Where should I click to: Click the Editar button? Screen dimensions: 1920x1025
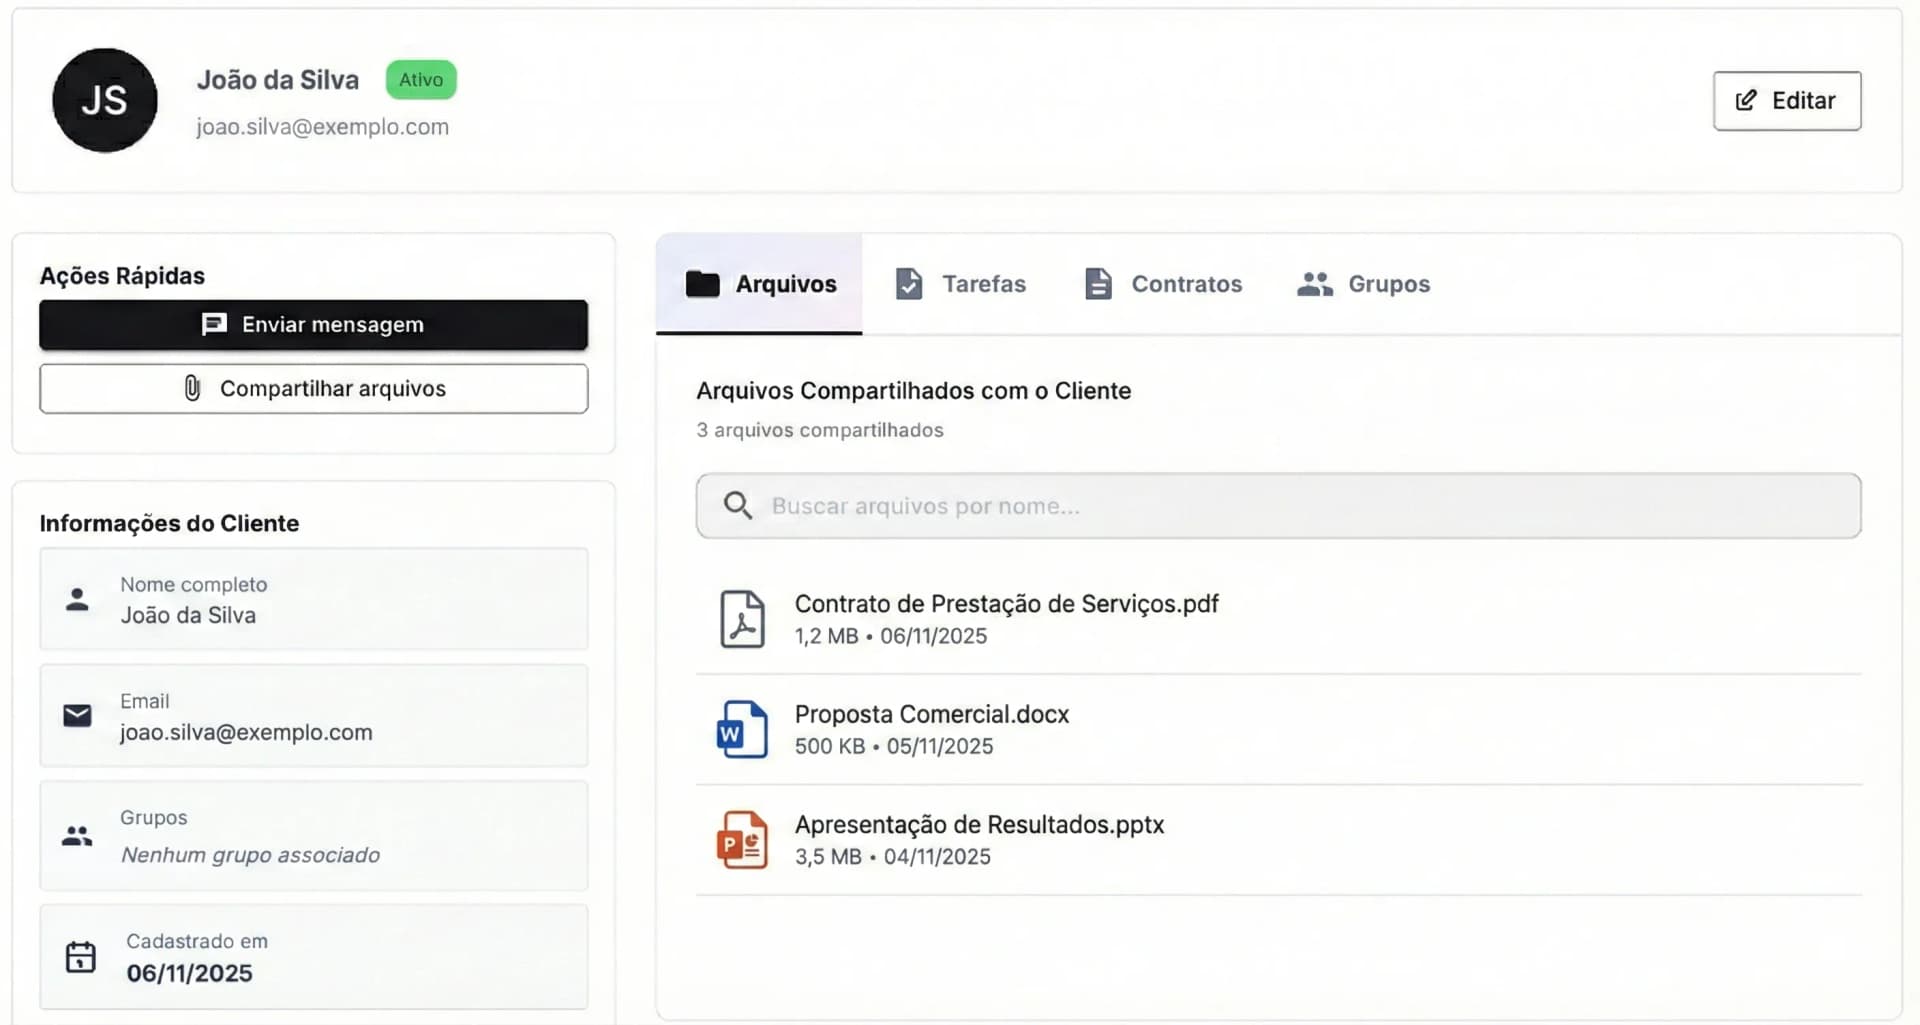coord(1786,100)
